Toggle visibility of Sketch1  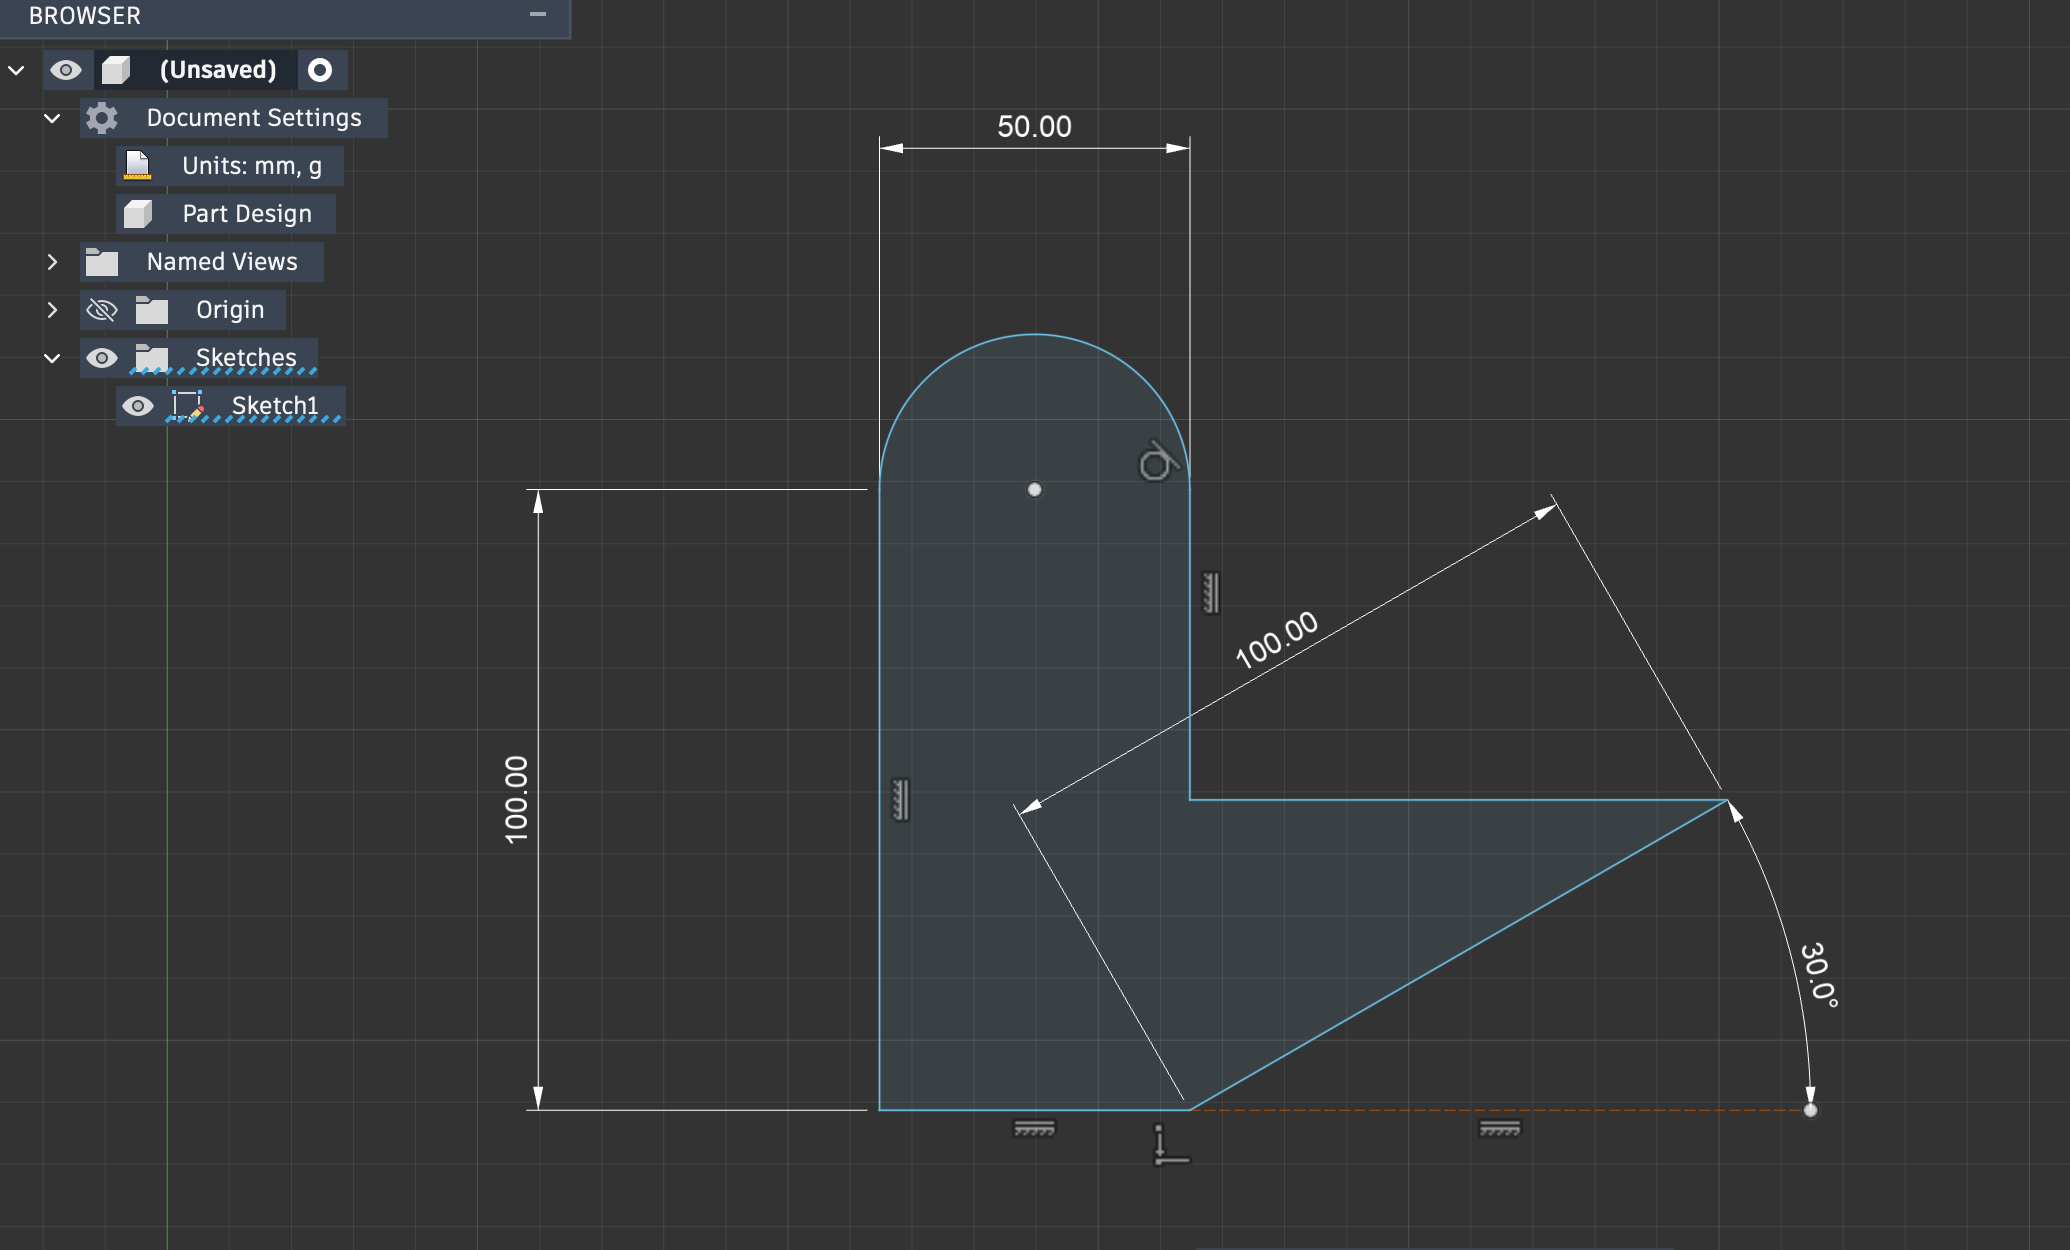[138, 406]
